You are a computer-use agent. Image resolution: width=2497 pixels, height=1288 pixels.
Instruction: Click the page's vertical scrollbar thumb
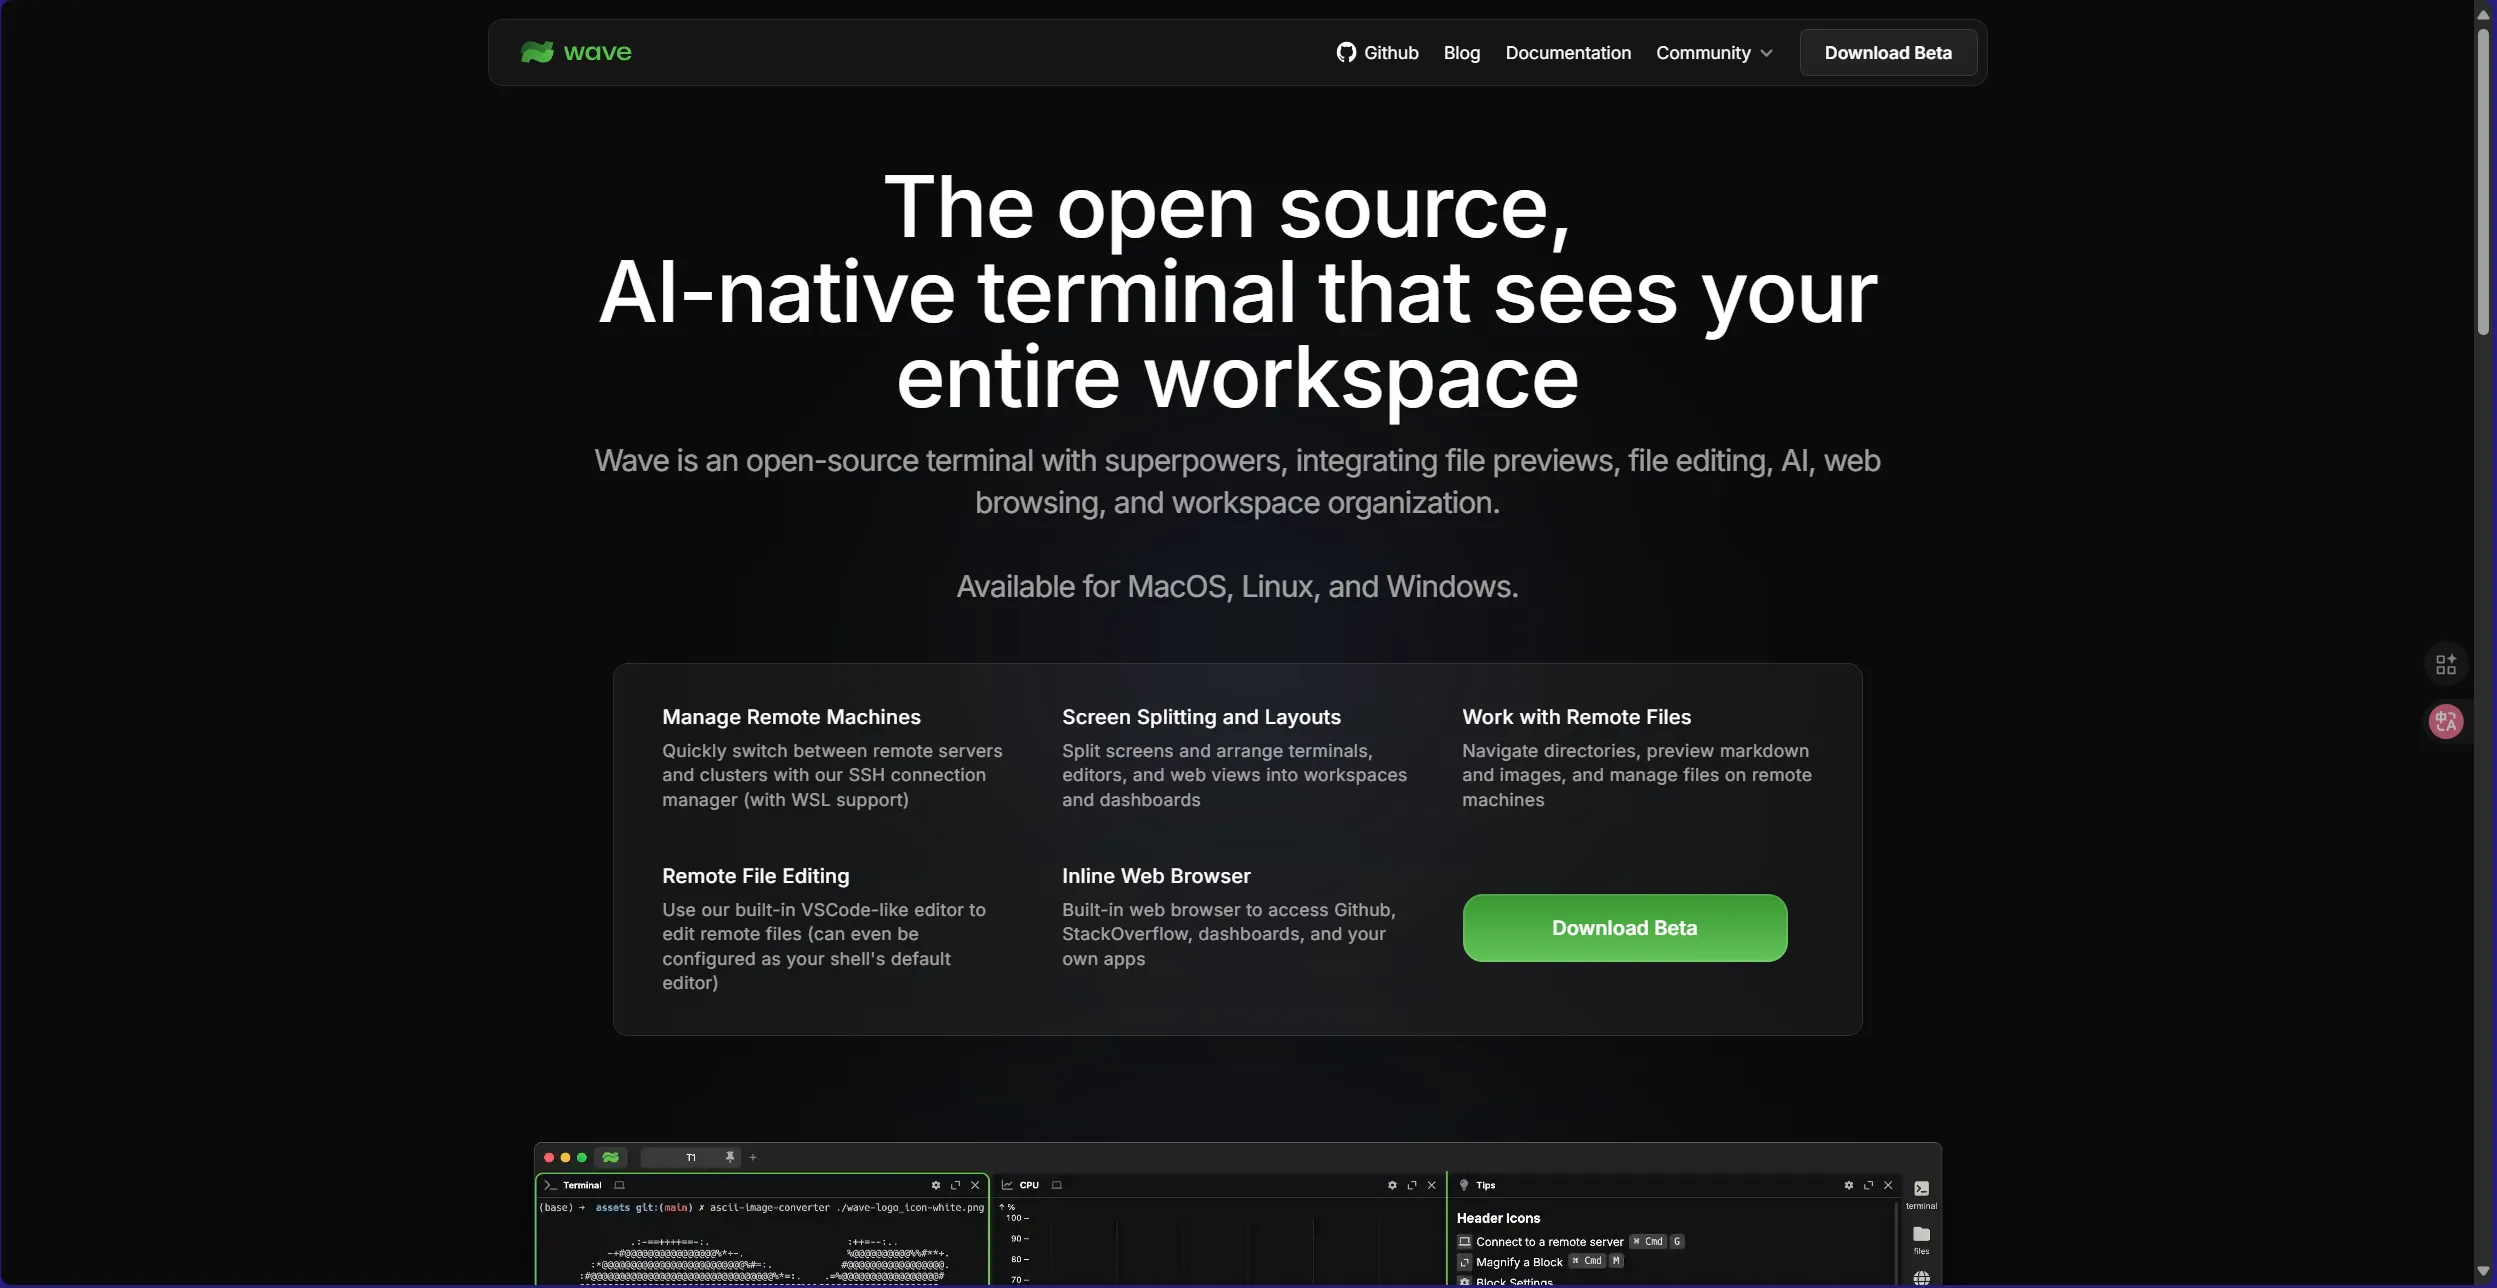click(x=2483, y=180)
